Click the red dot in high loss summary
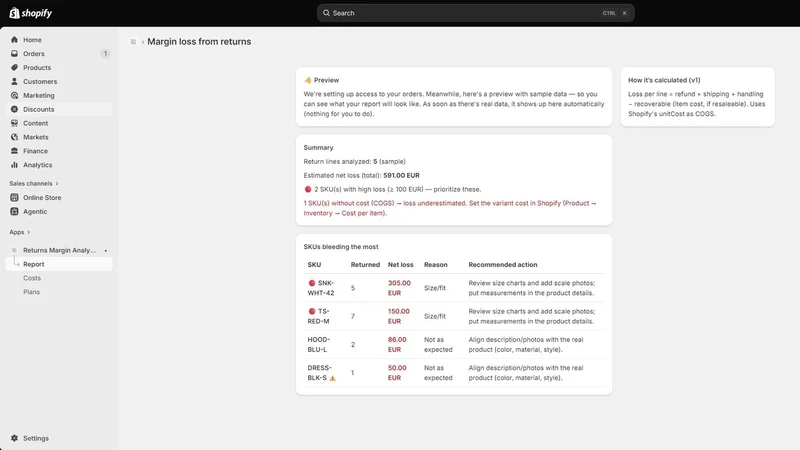Viewport: 800px width, 450px height. click(x=308, y=189)
